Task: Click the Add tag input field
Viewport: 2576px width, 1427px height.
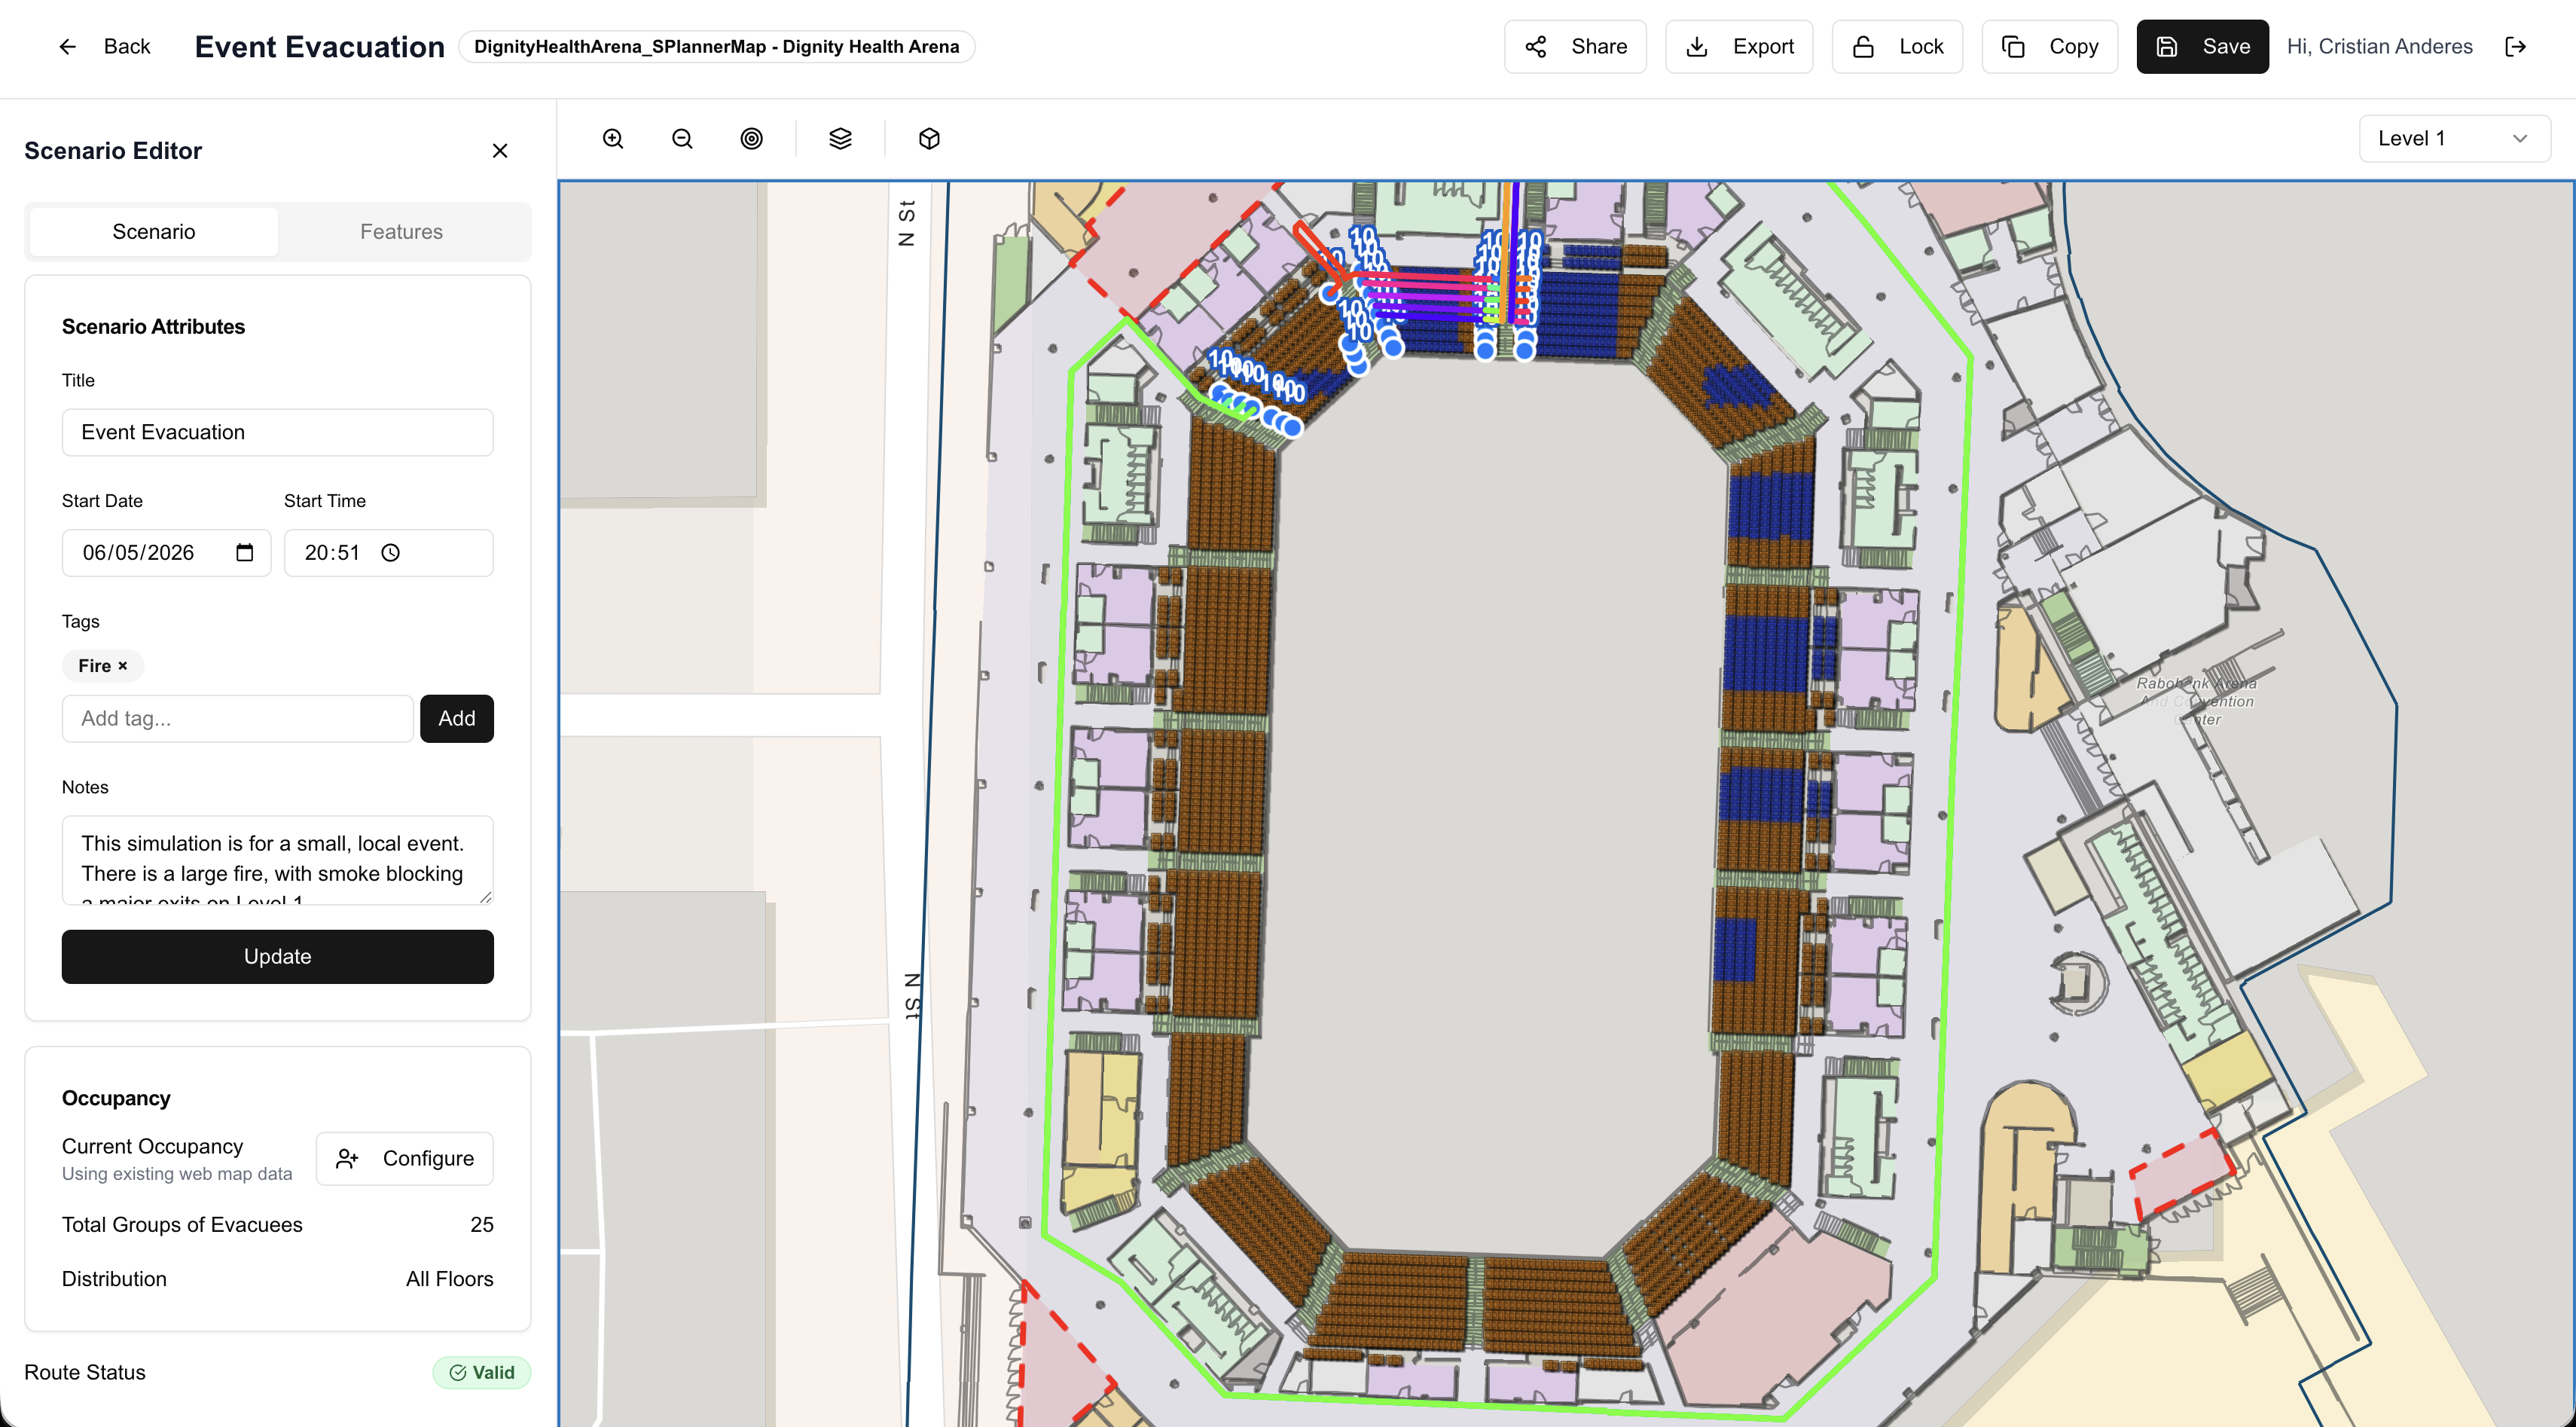Action: tap(237, 719)
